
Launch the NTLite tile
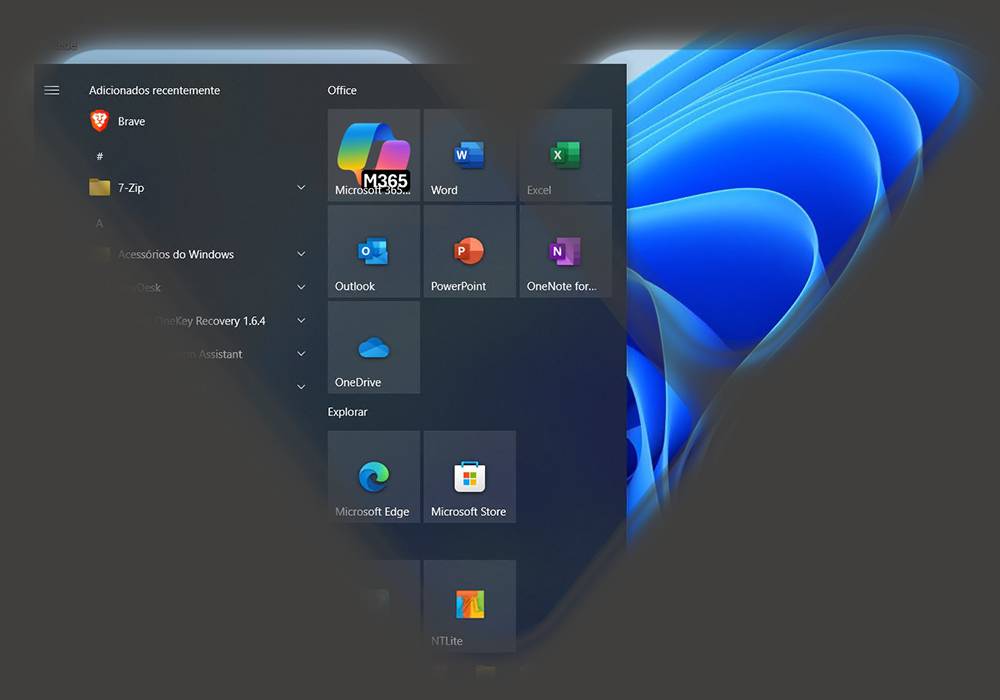point(469,606)
